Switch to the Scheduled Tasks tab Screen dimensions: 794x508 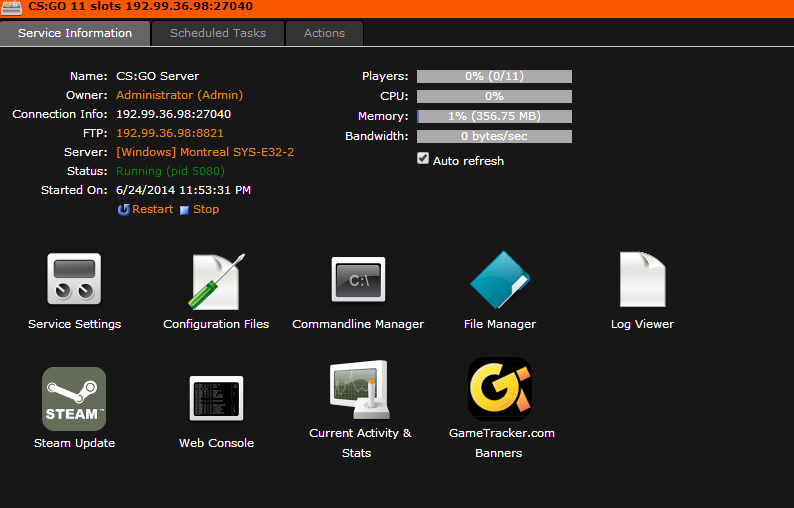point(218,33)
